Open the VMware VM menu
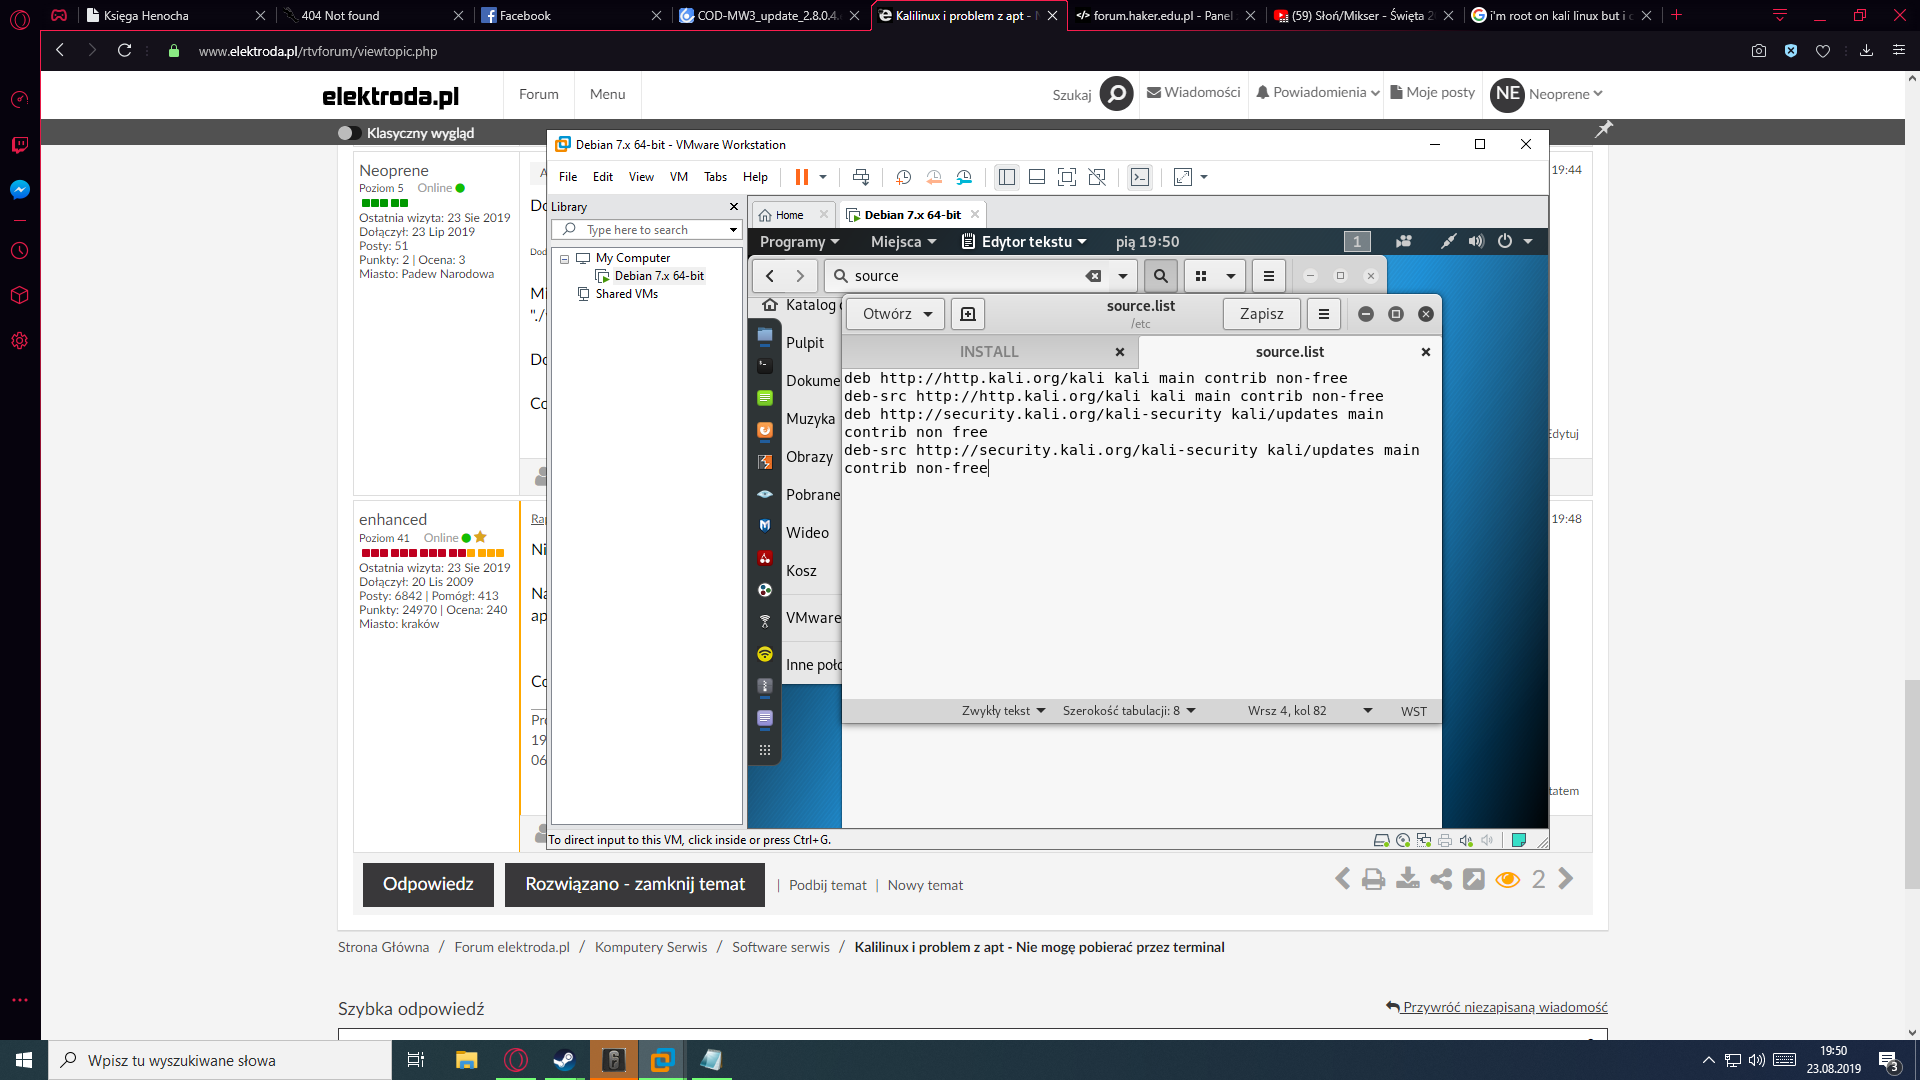 coord(679,177)
